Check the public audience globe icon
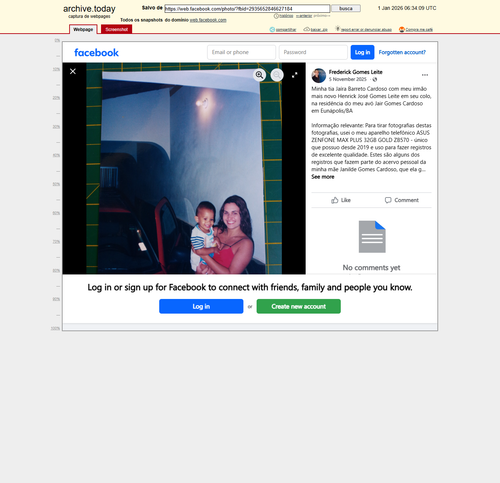500x483 pixels. [375, 79]
